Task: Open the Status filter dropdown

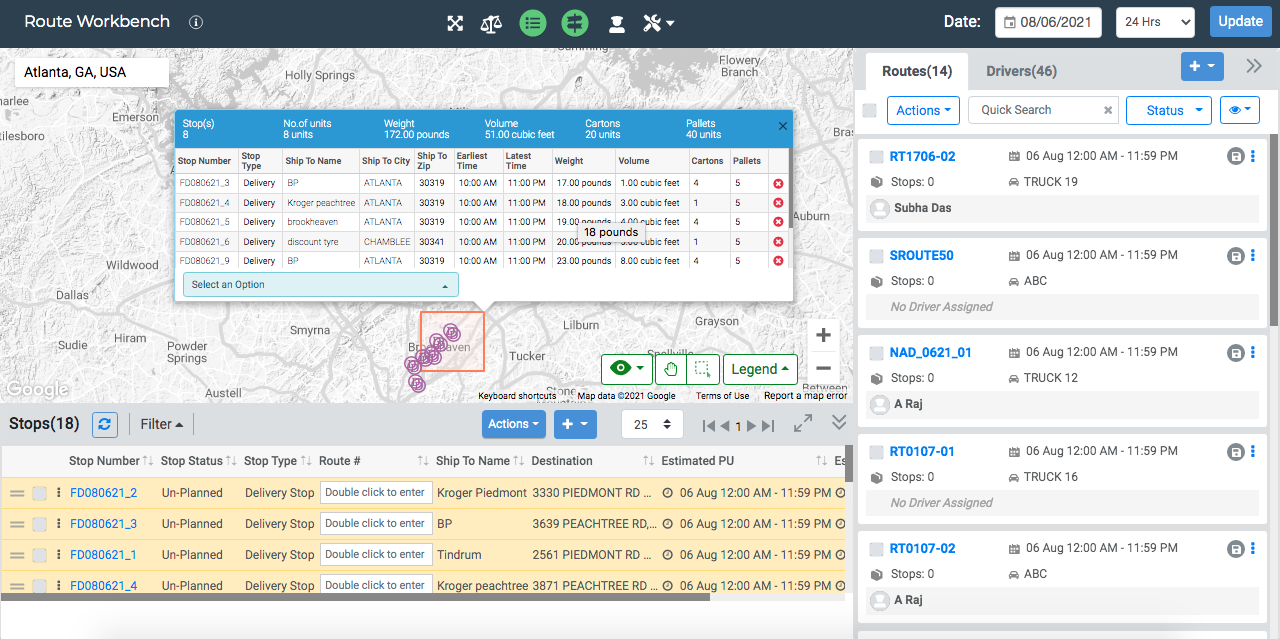Action: point(1168,110)
